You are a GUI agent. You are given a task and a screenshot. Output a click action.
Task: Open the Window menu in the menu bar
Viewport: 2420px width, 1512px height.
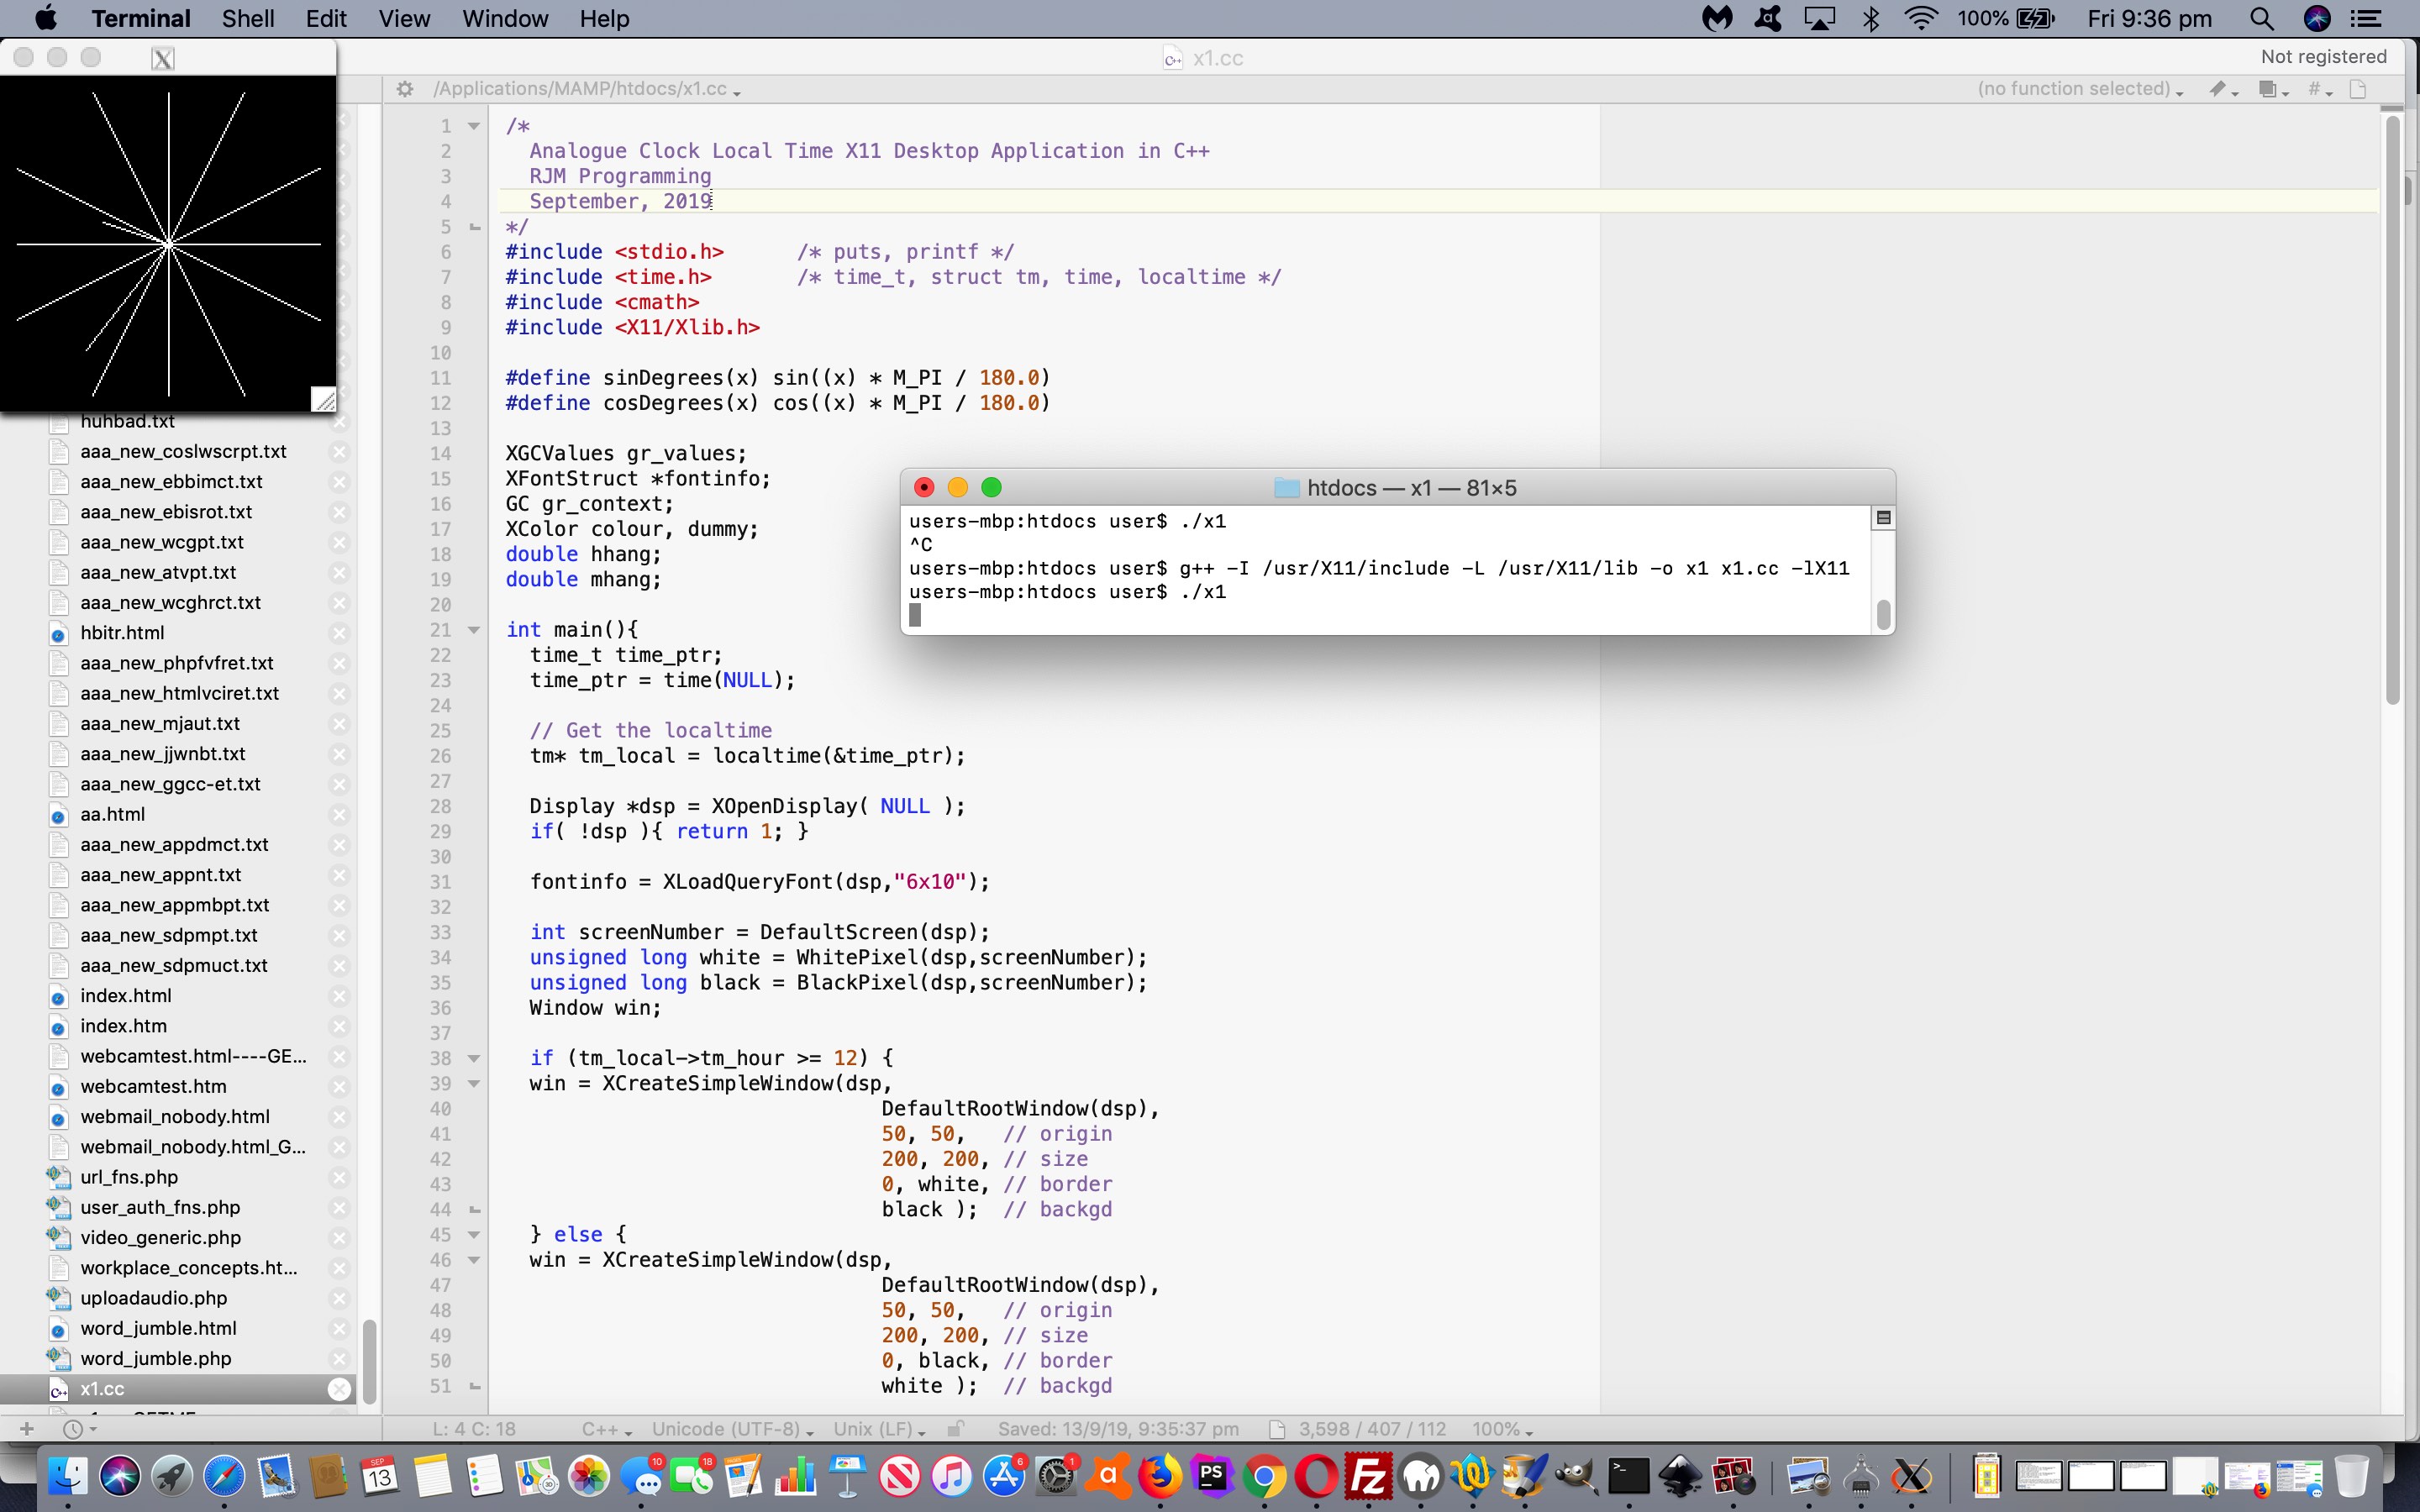[504, 18]
